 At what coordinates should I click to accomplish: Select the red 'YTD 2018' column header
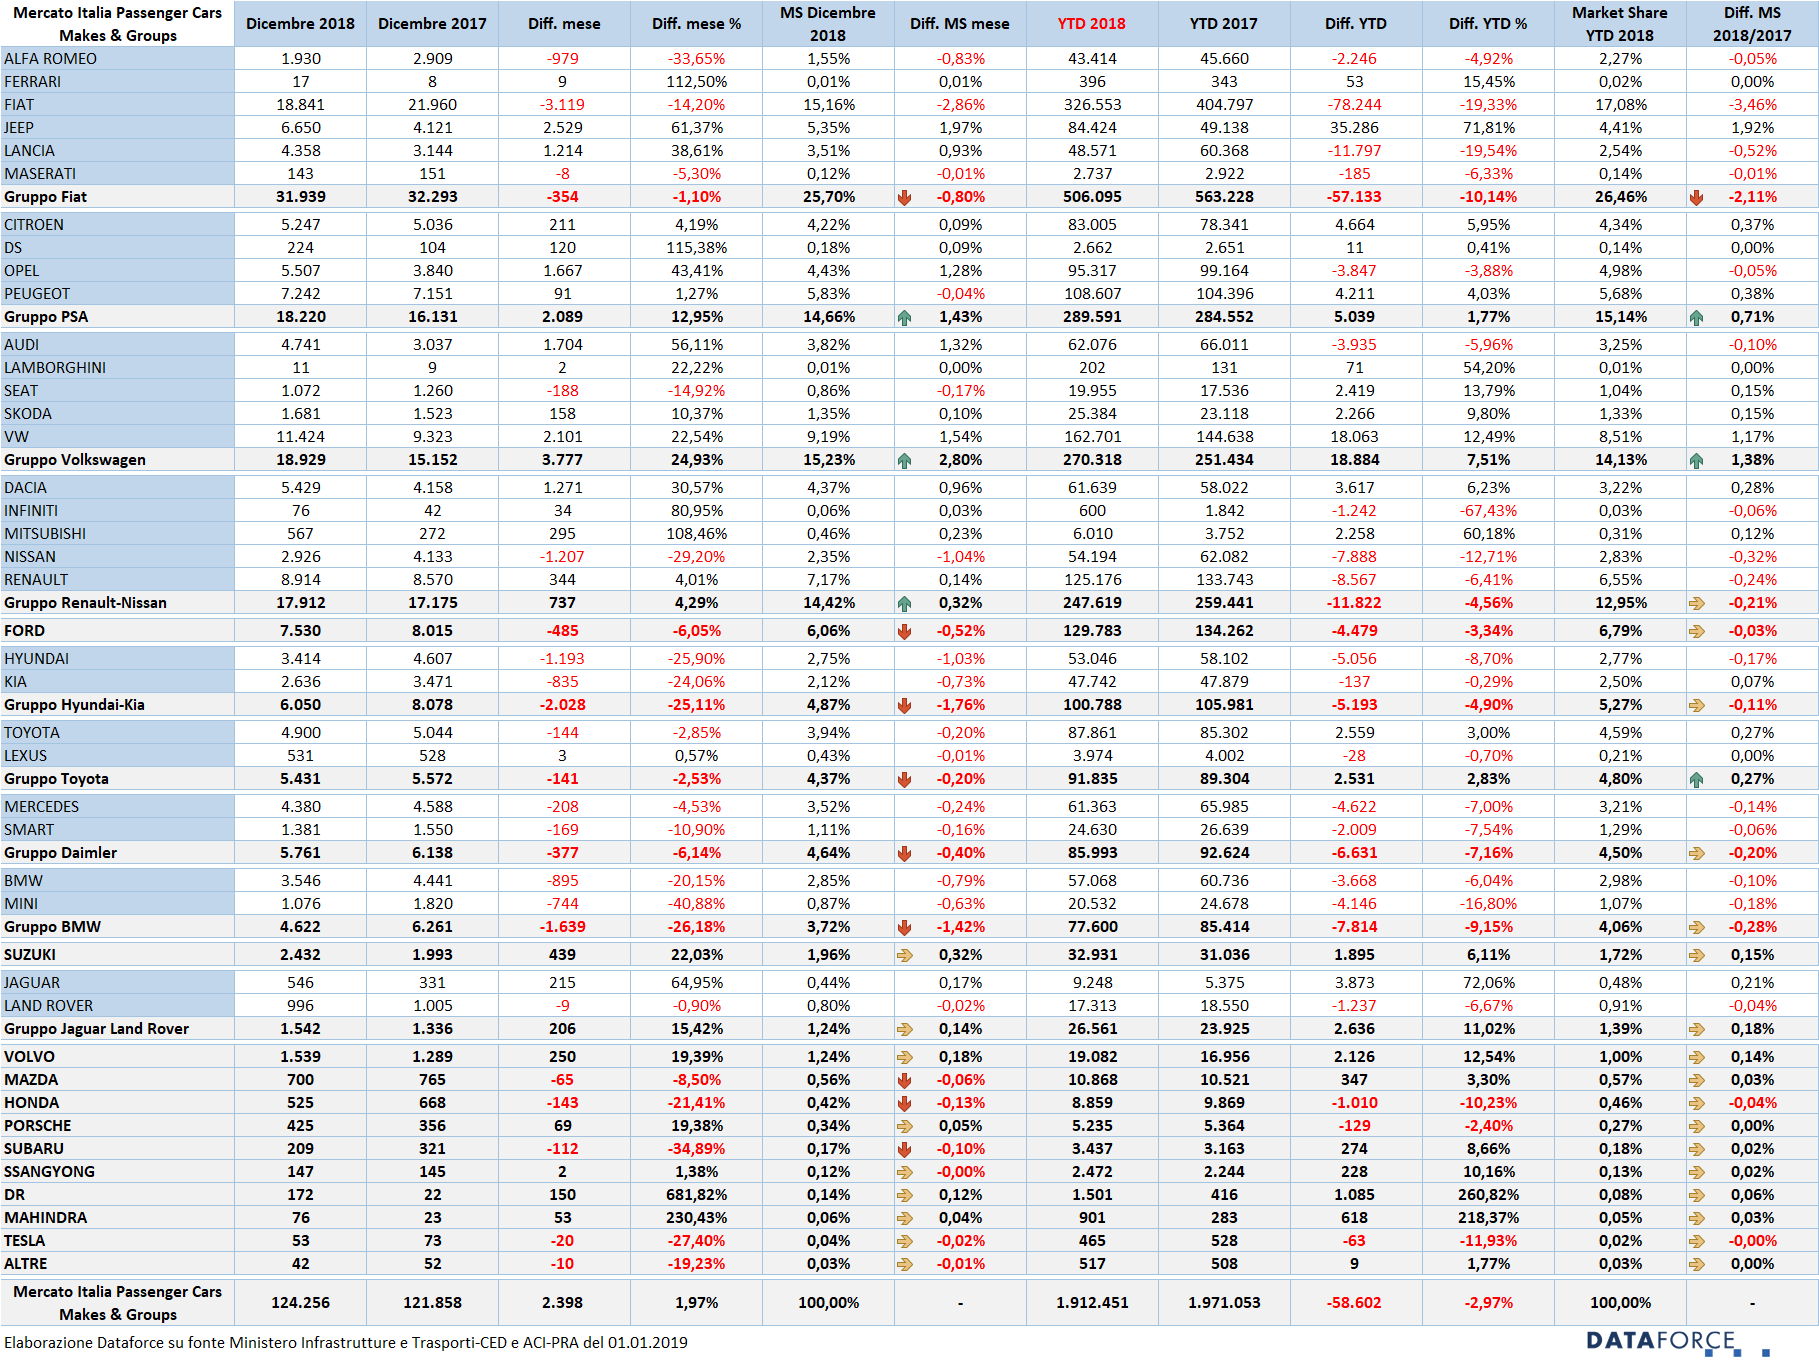coord(1092,24)
